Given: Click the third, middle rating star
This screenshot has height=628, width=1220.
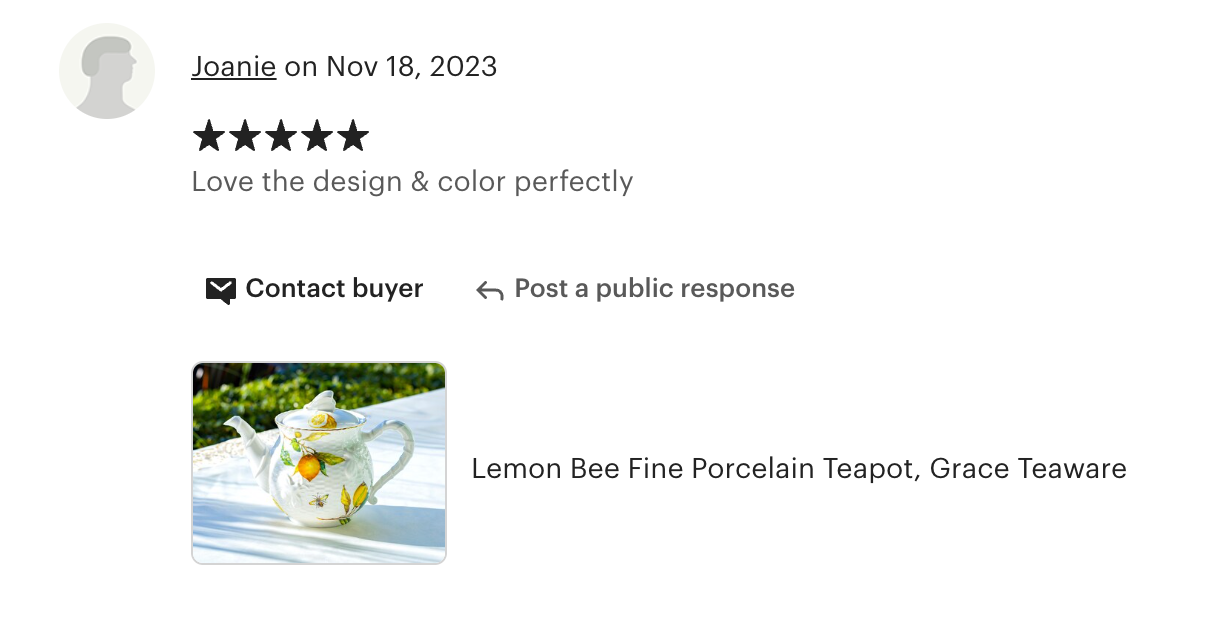Looking at the screenshot, I should pos(281,136).
